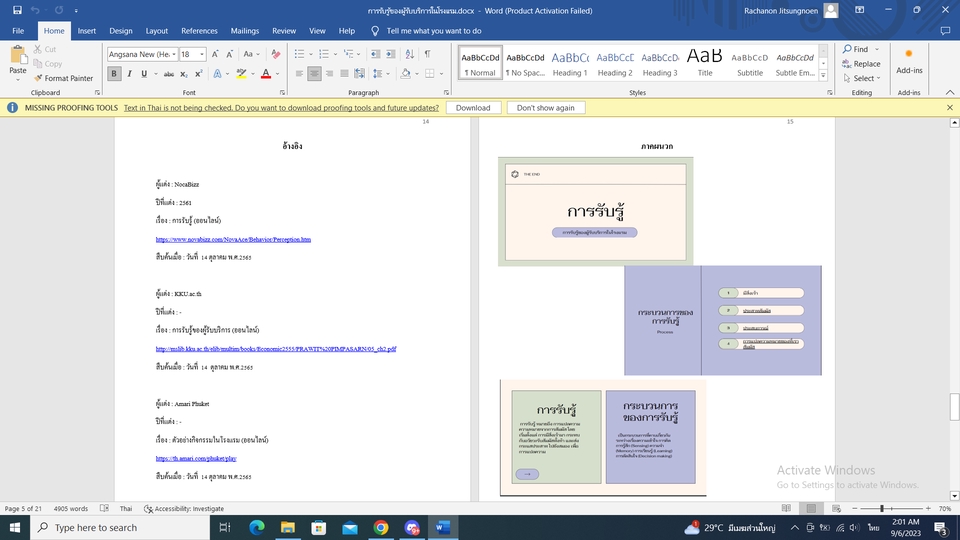
Task: Click the Clear All Formatting icon
Action: [276, 54]
